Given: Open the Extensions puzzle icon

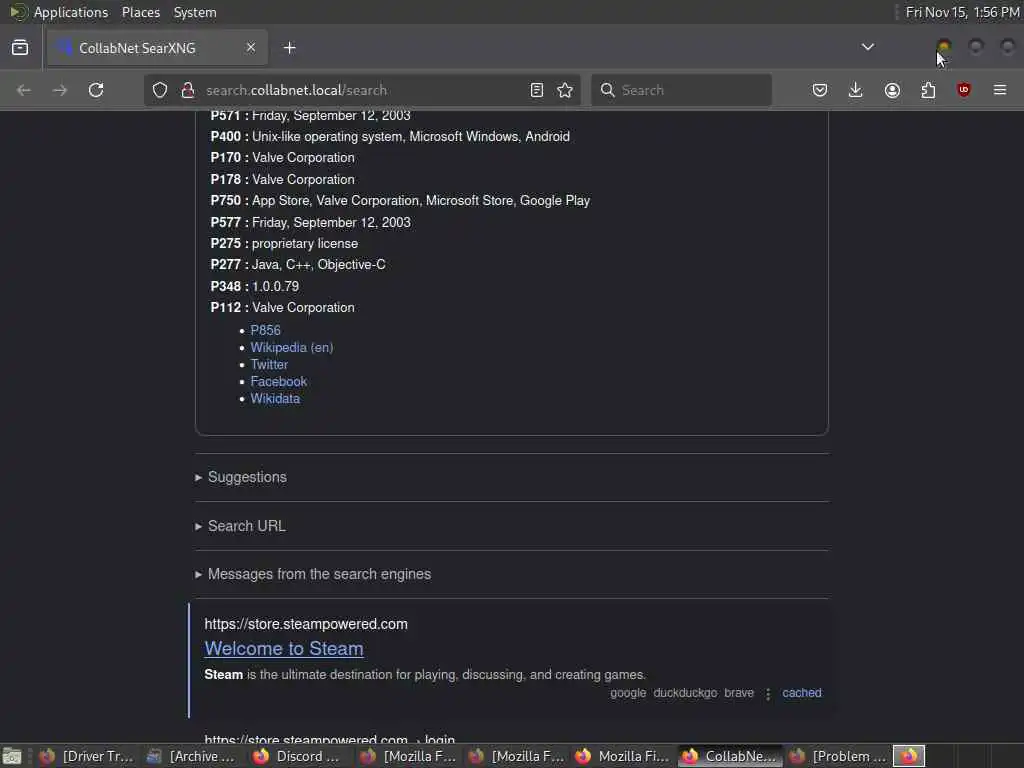Looking at the screenshot, I should [x=928, y=90].
